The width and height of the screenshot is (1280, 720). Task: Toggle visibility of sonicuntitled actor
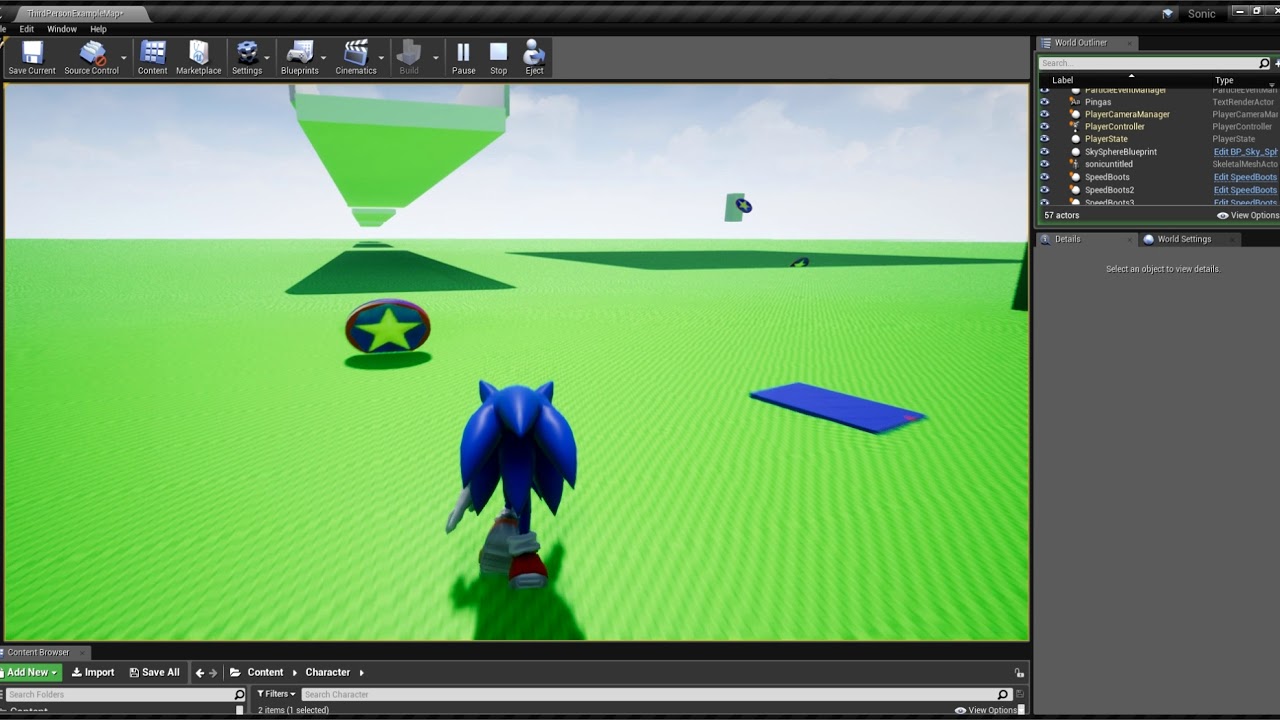pyautogui.click(x=1044, y=164)
